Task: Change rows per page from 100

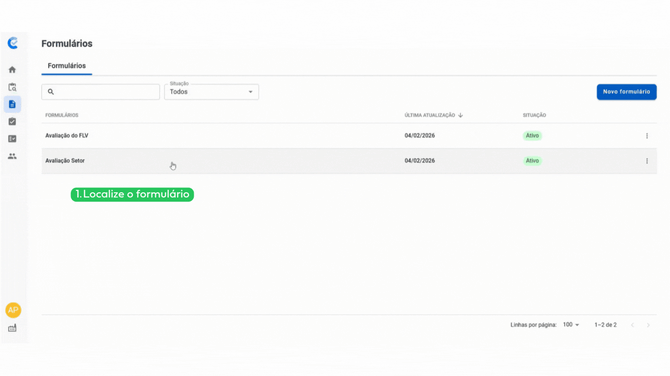Action: [571, 325]
